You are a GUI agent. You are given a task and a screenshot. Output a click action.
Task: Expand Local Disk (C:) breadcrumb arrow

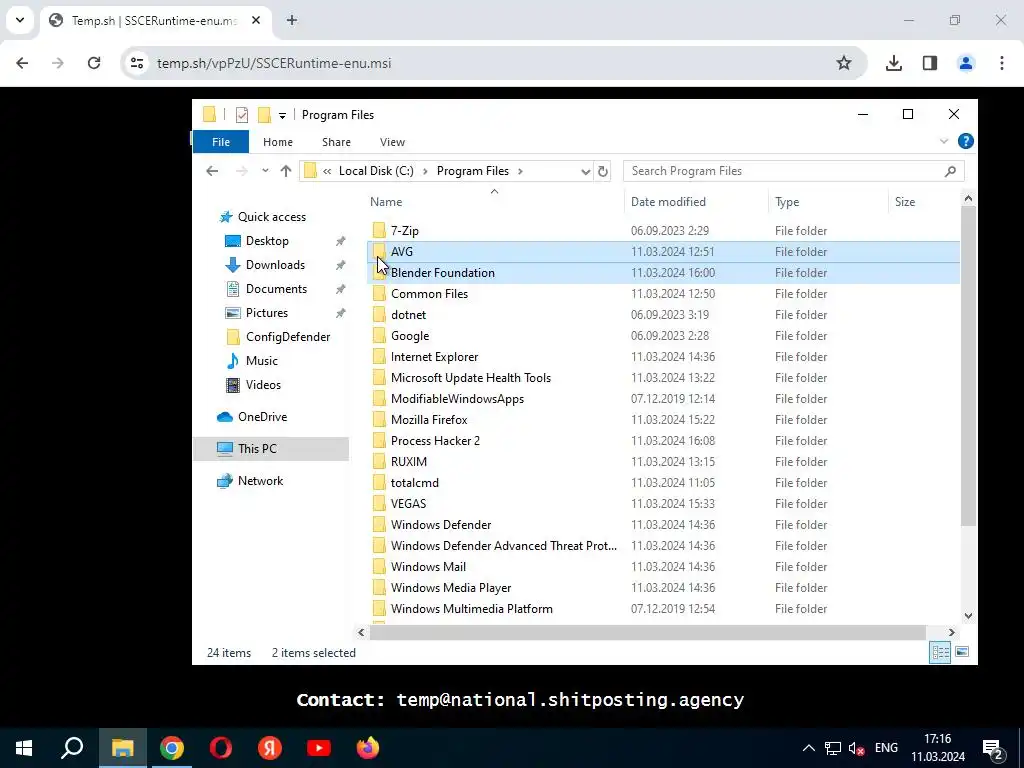425,171
